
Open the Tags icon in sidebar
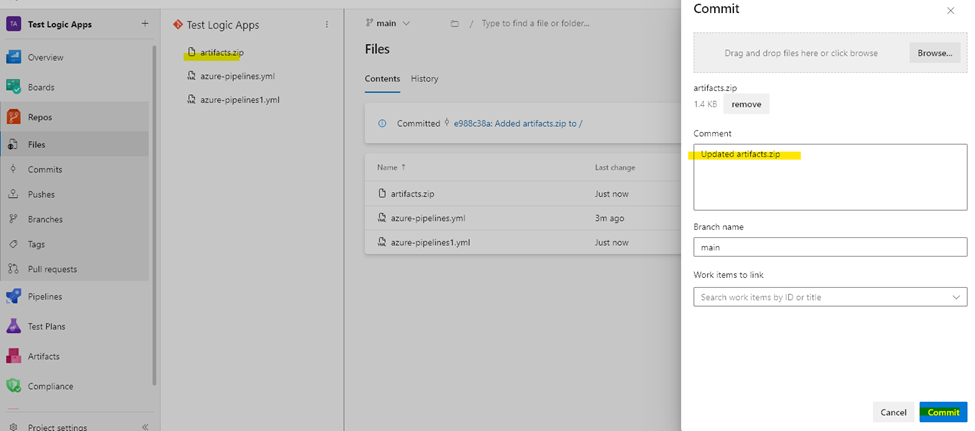click(13, 244)
